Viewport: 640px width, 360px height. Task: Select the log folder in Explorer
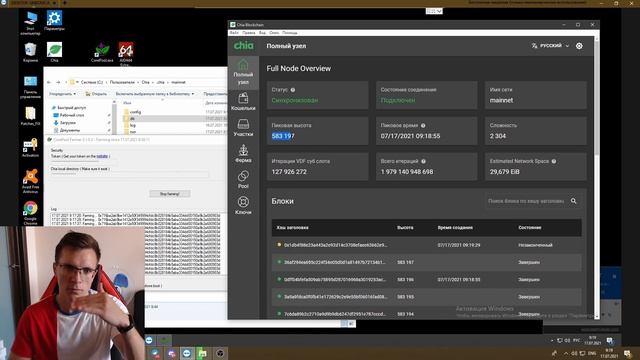point(133,125)
